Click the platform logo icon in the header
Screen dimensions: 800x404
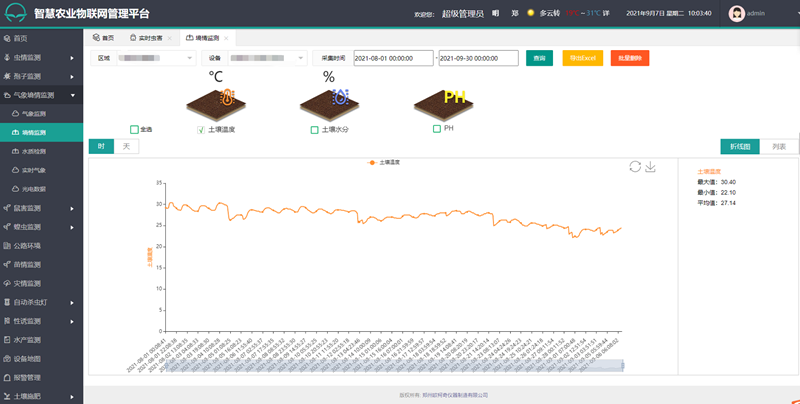pyautogui.click(x=15, y=13)
